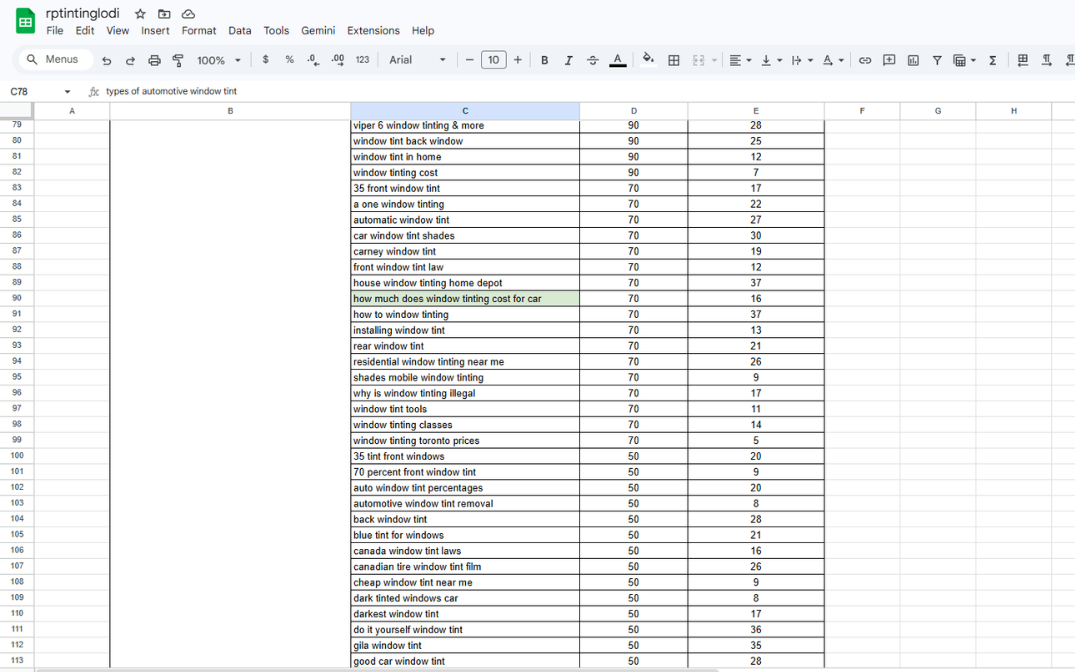Click the Create a filter icon

click(937, 60)
